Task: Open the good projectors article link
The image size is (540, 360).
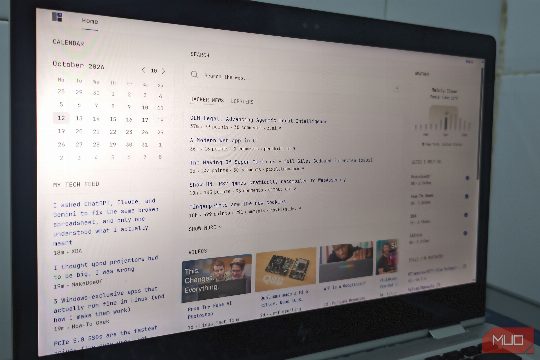Action: [106, 267]
